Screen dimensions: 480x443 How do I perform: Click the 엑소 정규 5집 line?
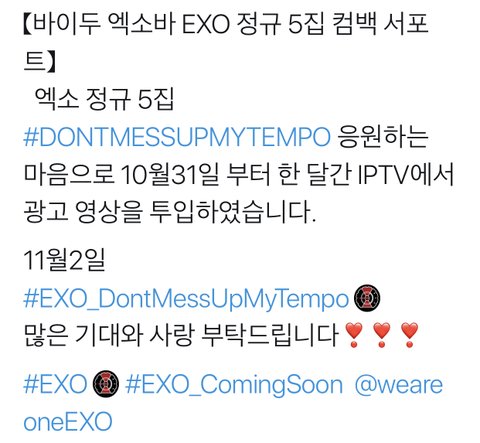pyautogui.click(x=104, y=99)
